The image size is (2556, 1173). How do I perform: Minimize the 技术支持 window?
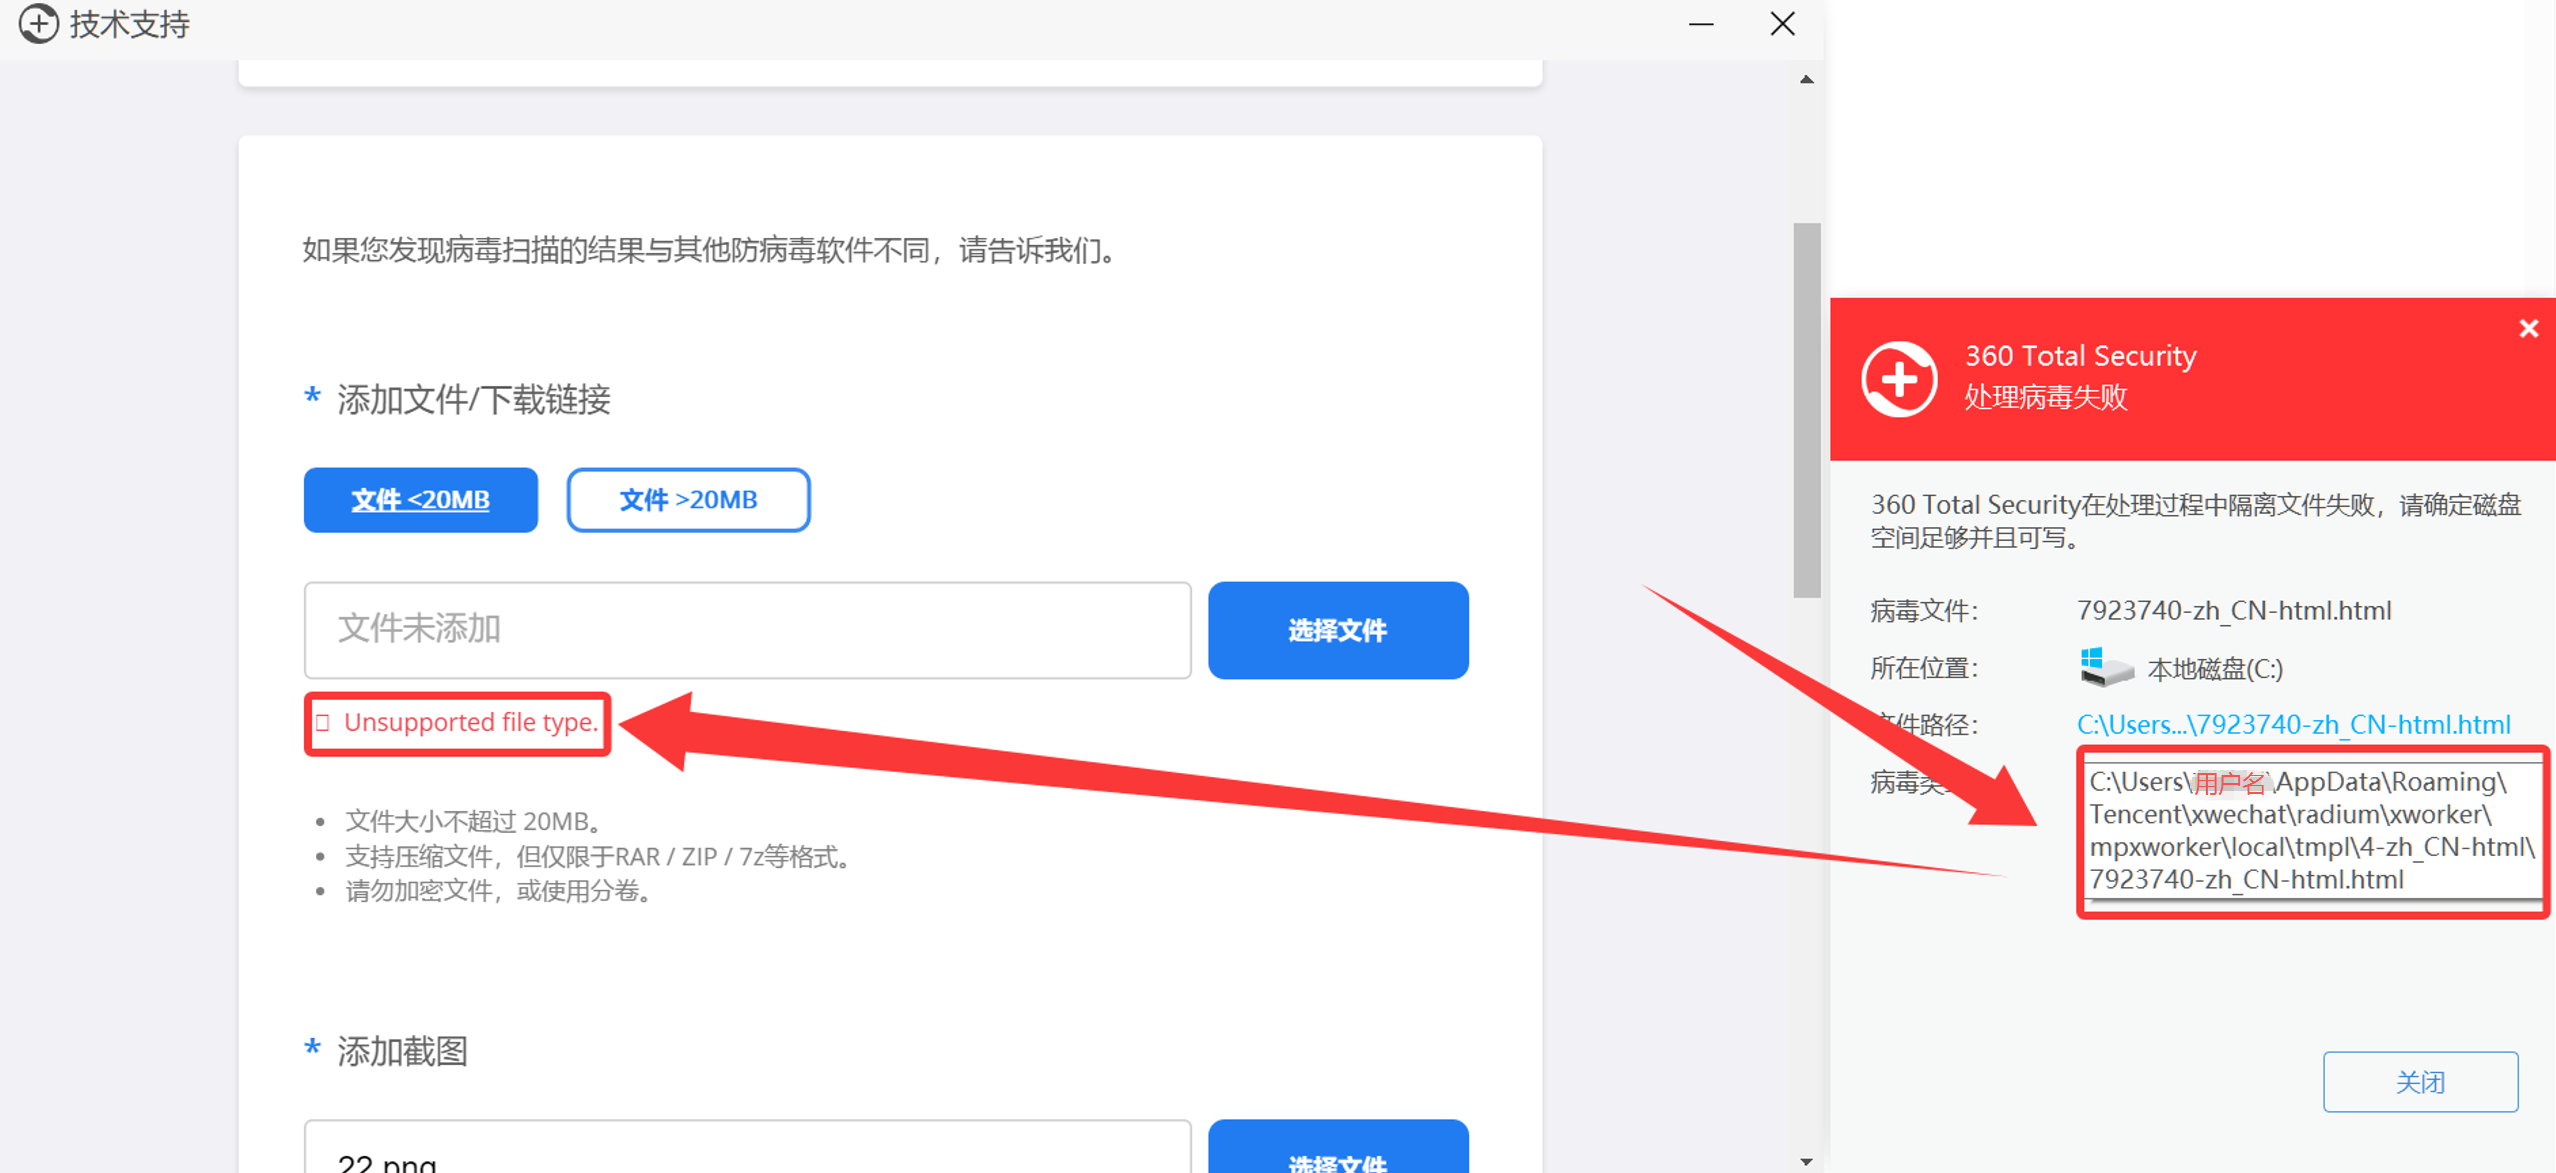[1701, 23]
